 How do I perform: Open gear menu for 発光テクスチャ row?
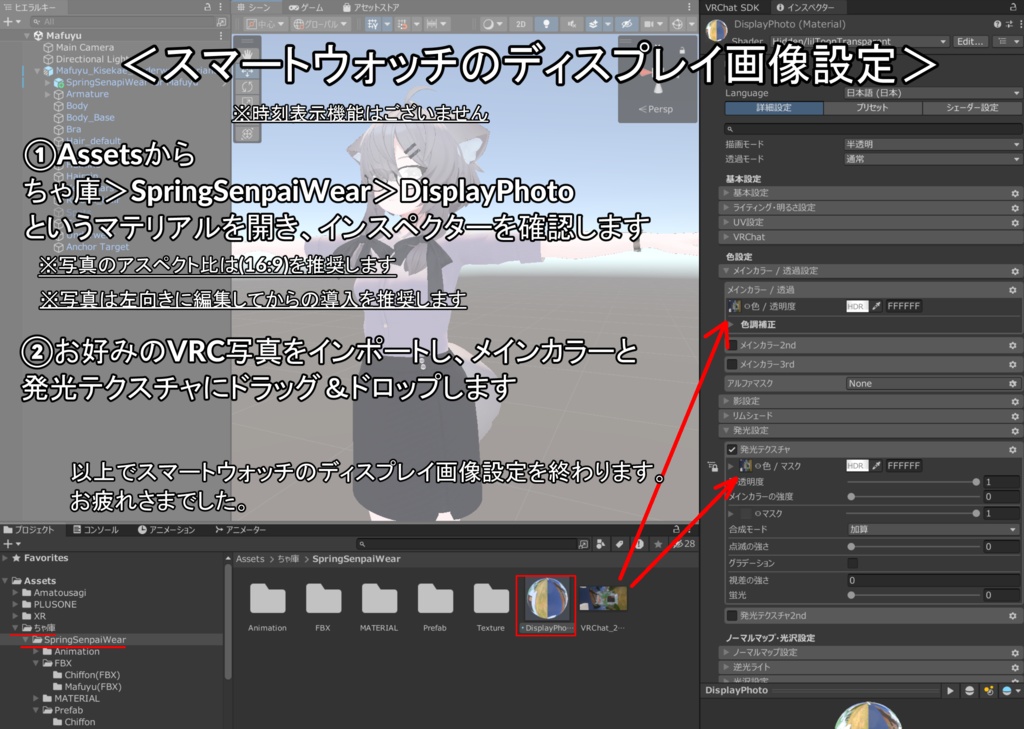[1012, 449]
